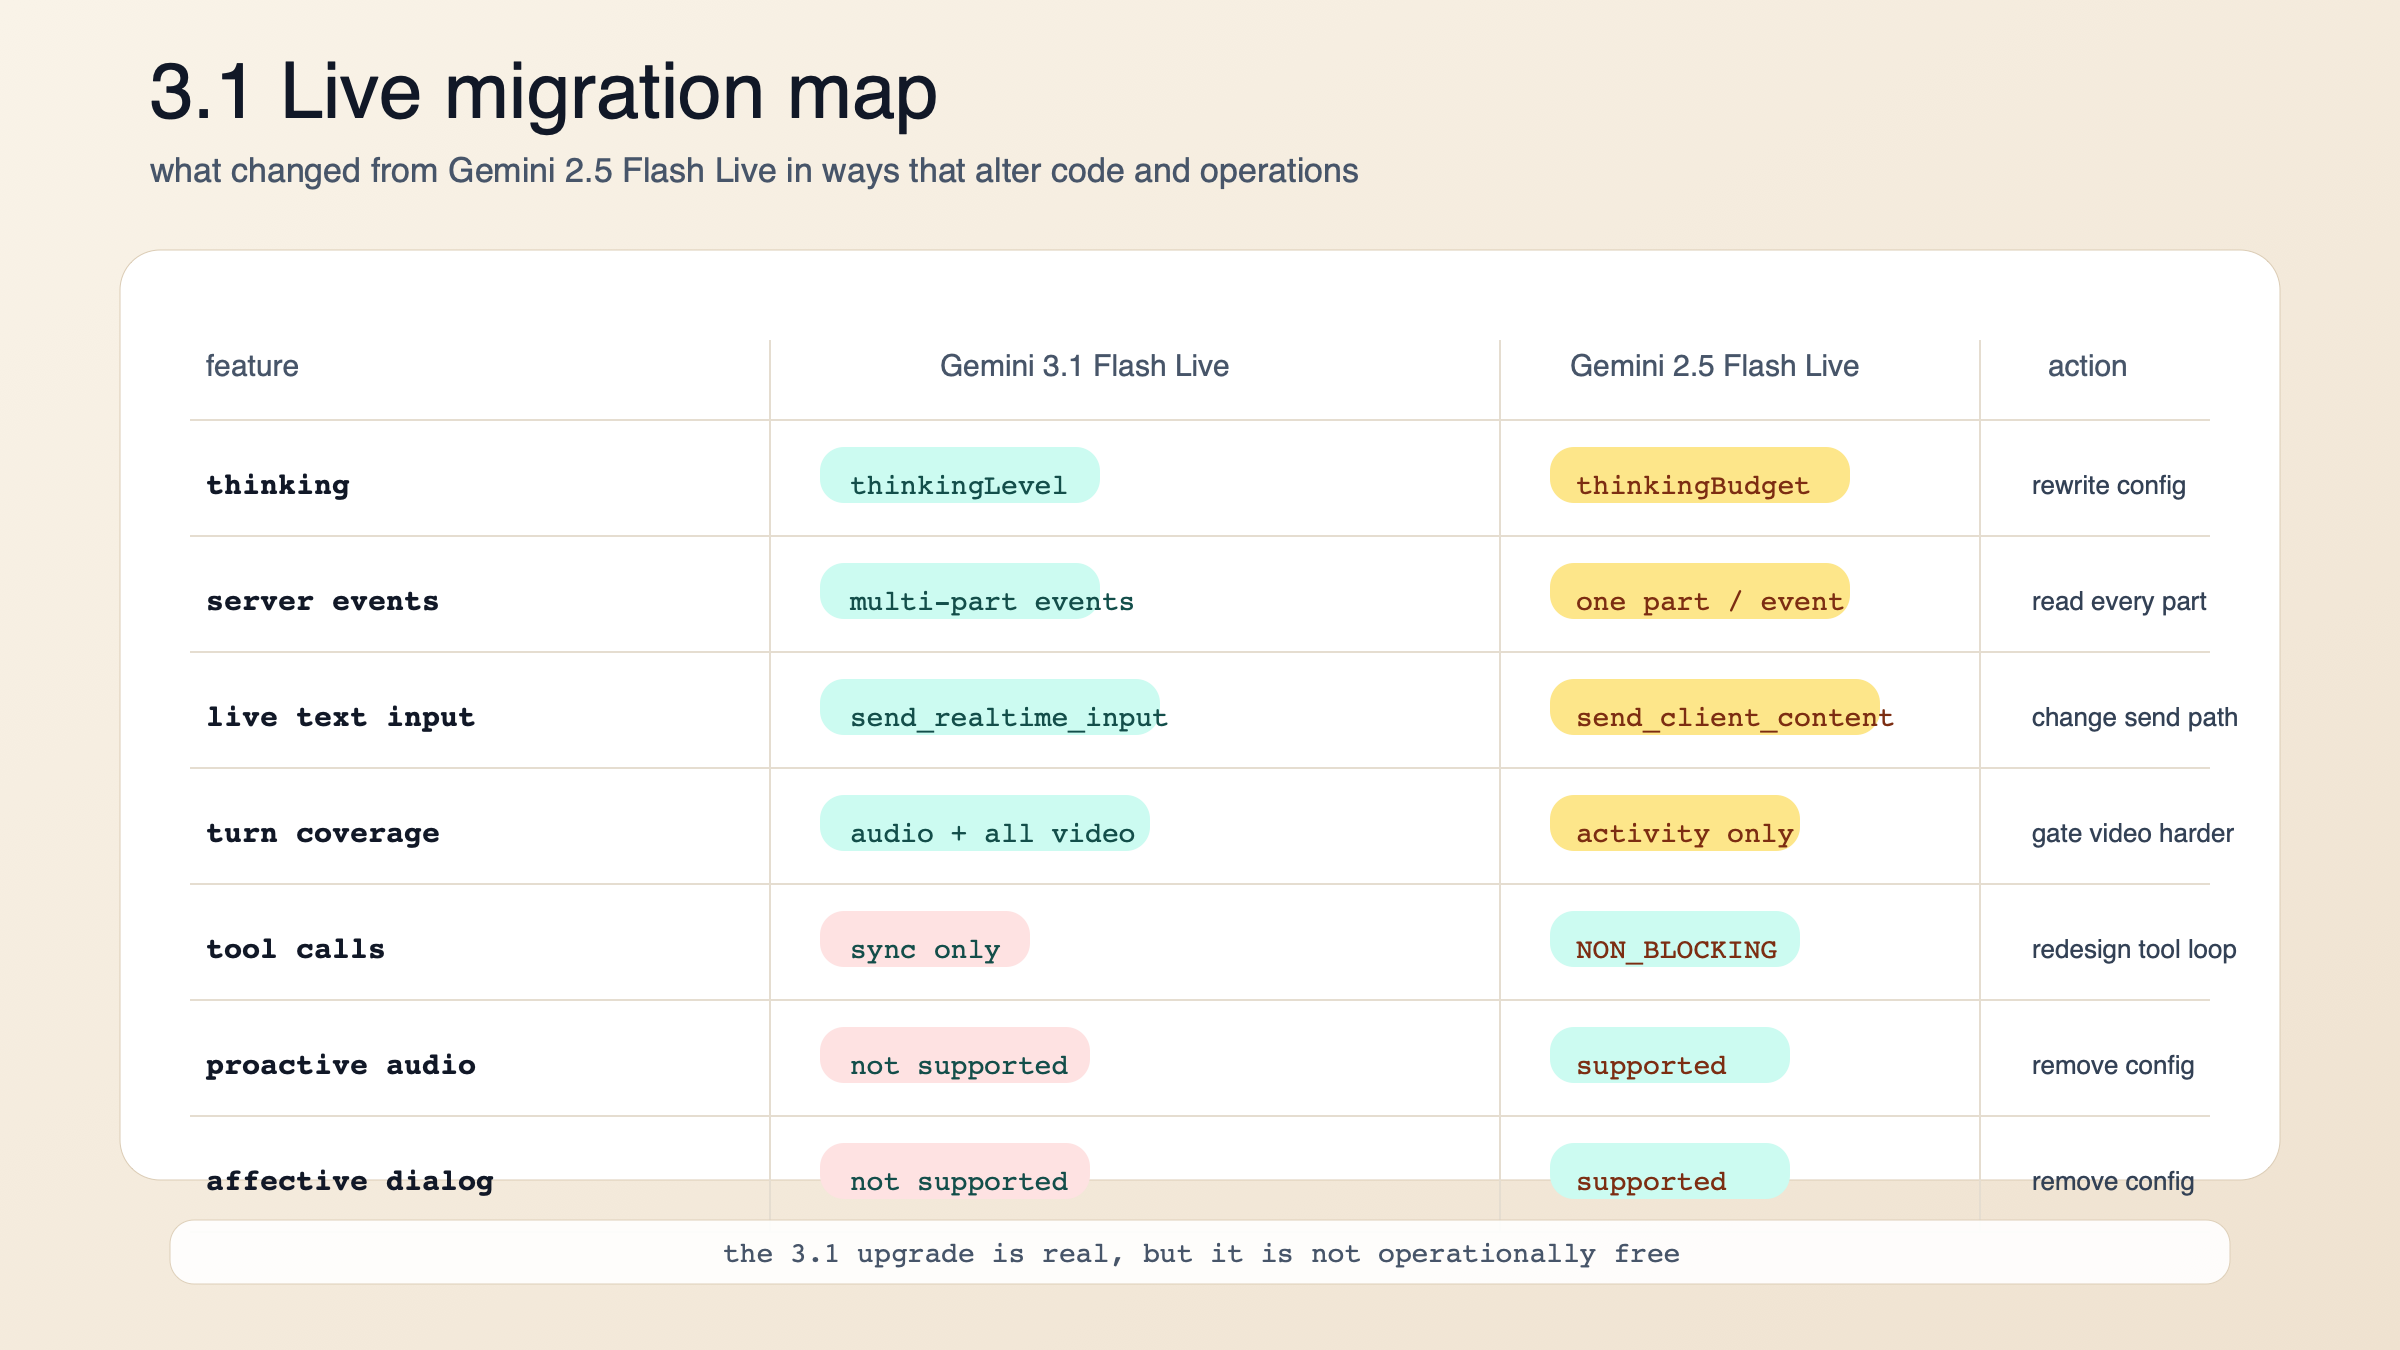The image size is (2400, 1350).
Task: Select the footer banner about the 3.1 upgrade
Action: pyautogui.click(x=1200, y=1253)
